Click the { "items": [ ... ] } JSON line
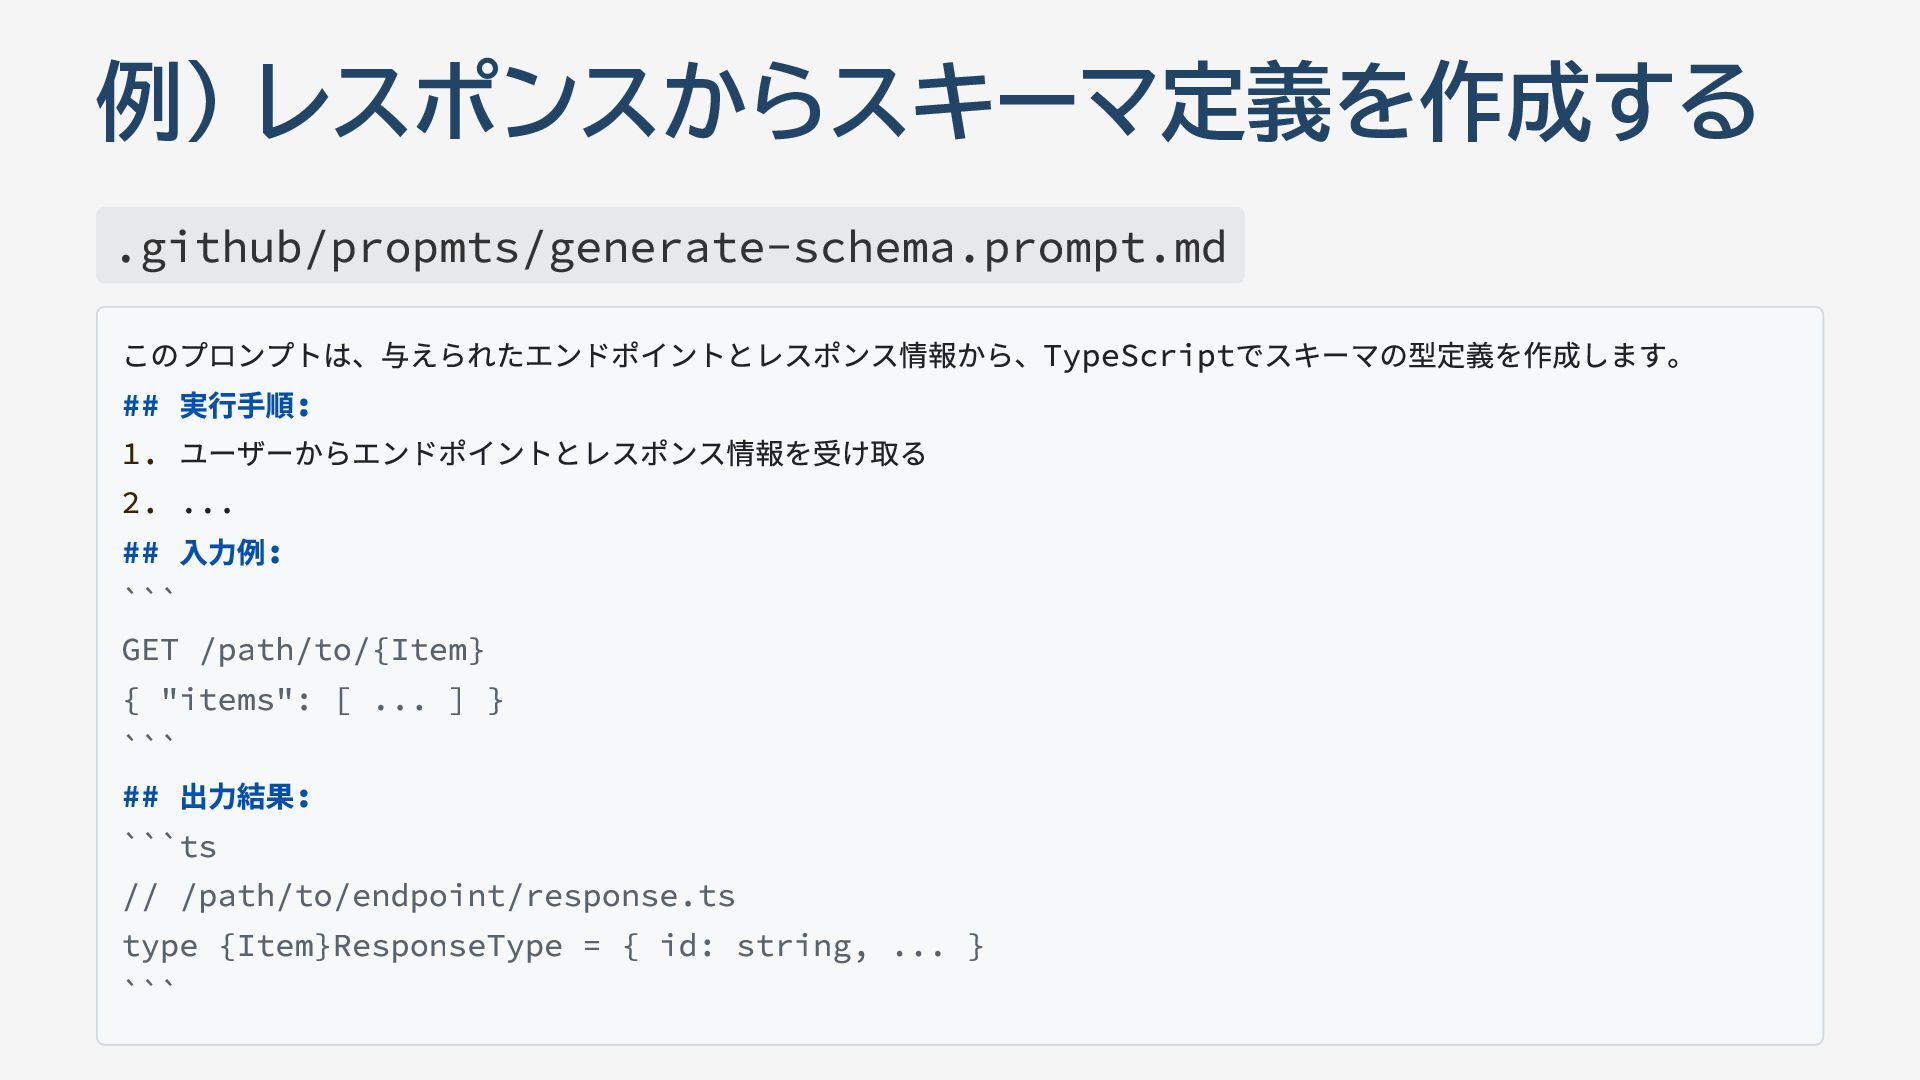Viewport: 1920px width, 1080px height. 312,700
